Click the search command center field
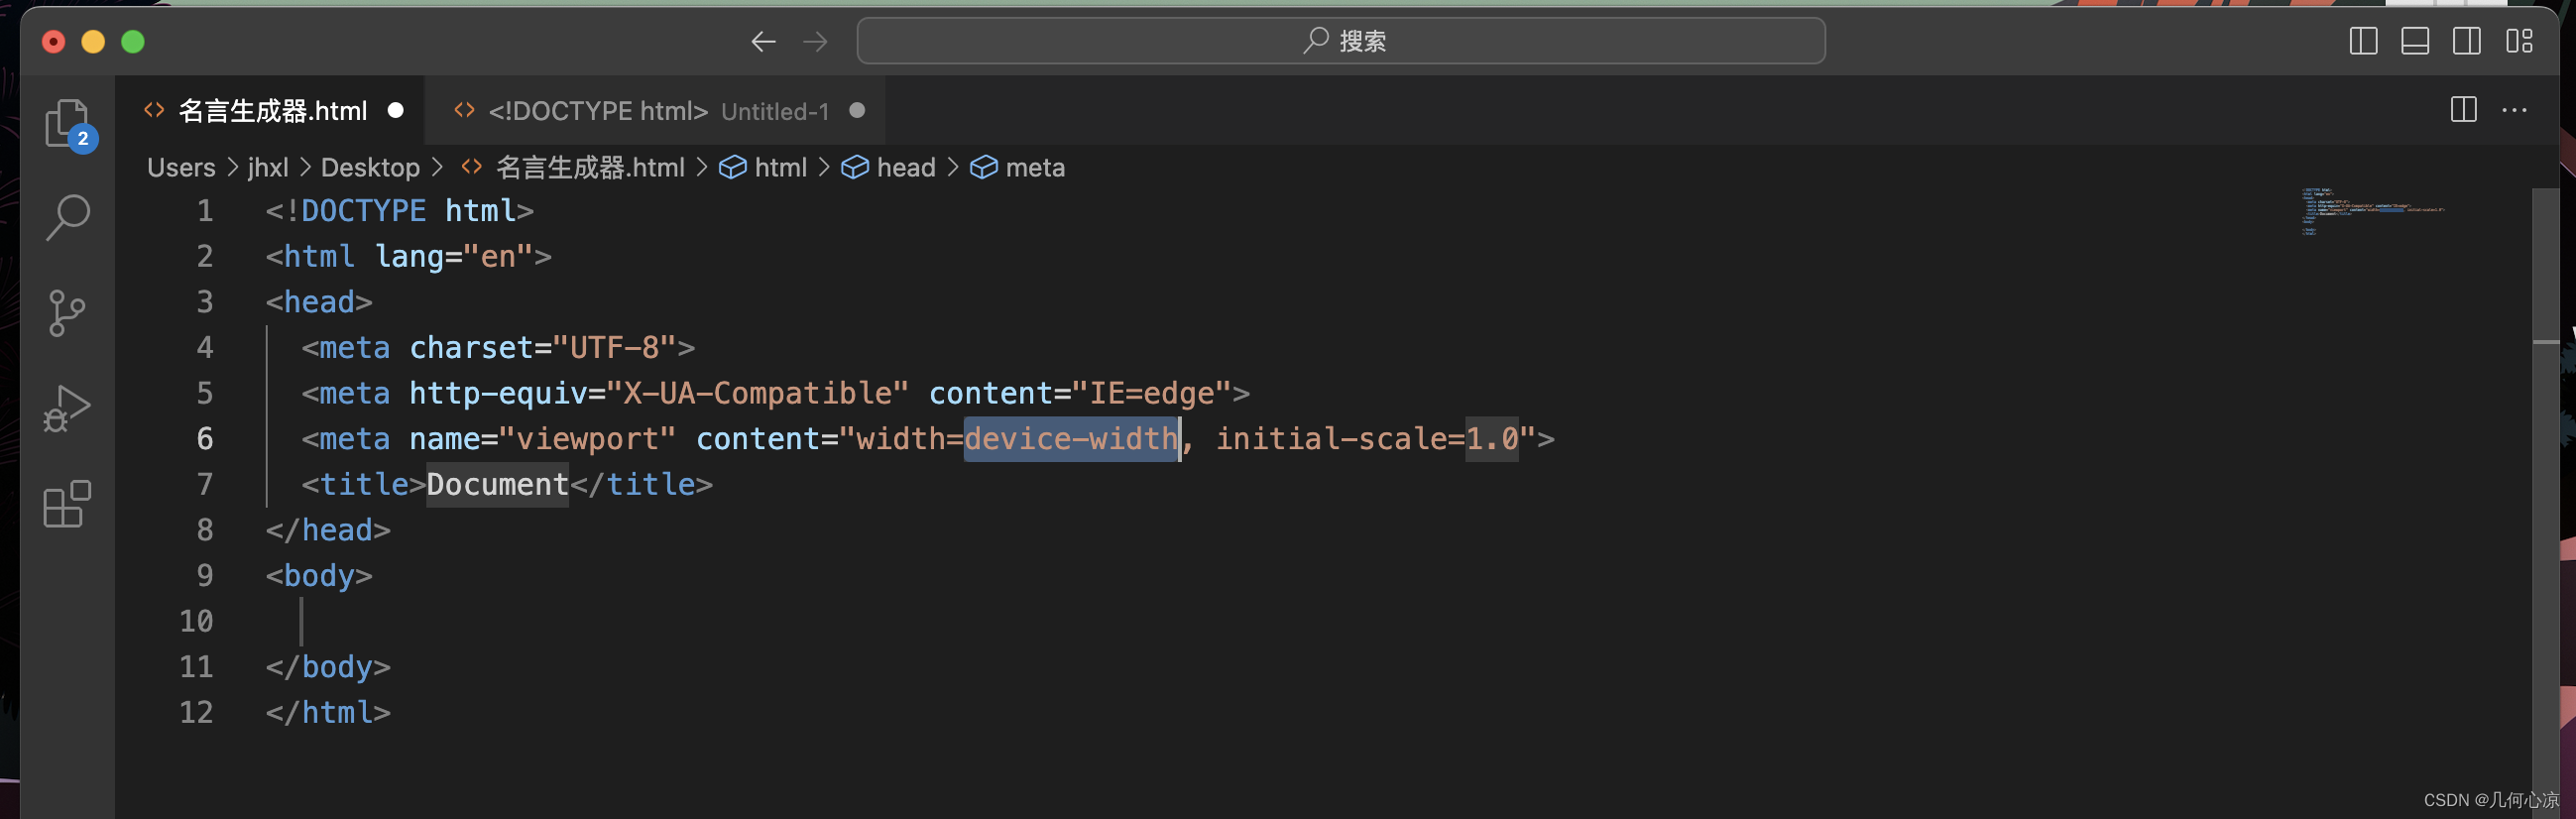Screen dimensions: 2576x819 pos(1341,41)
